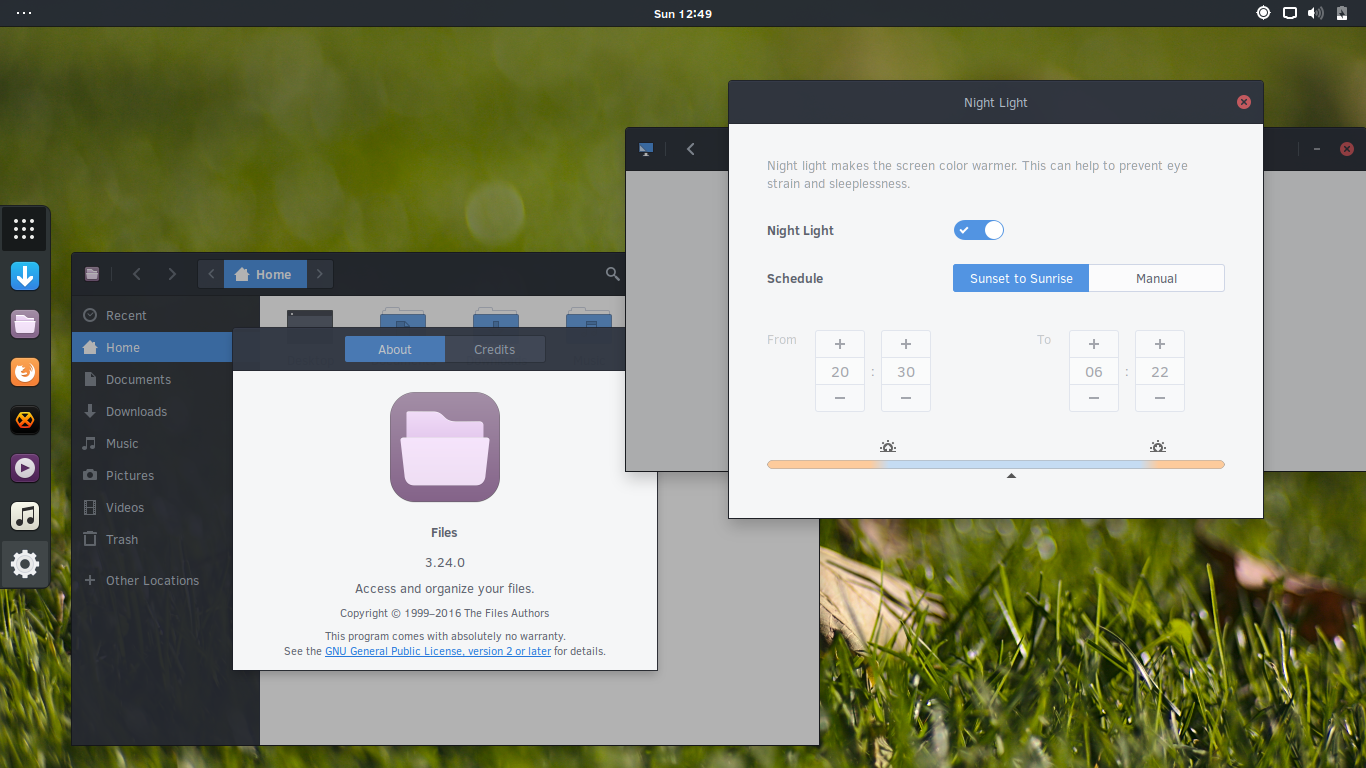Click the display icon in Settings headerbar

click(646, 149)
